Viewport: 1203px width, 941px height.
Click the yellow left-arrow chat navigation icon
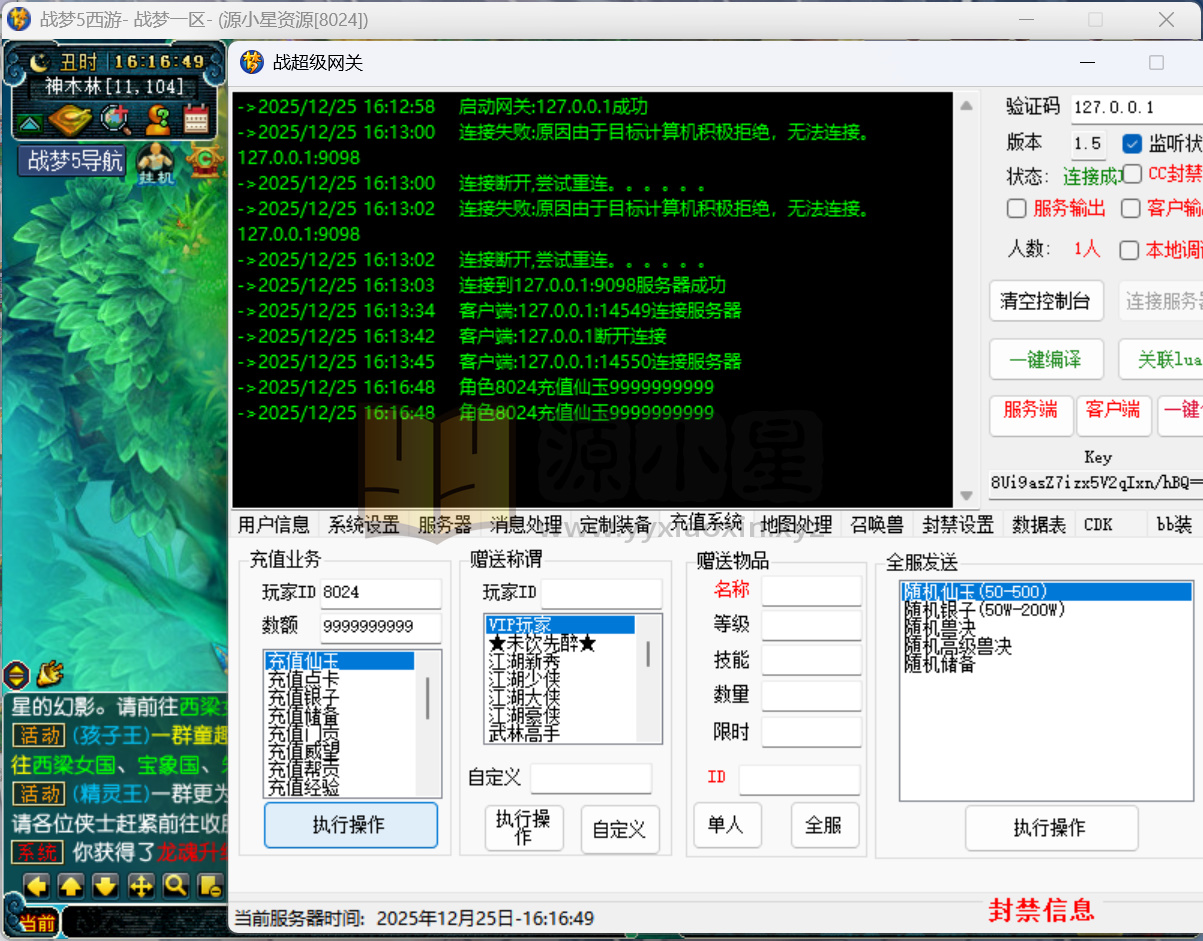coord(35,886)
